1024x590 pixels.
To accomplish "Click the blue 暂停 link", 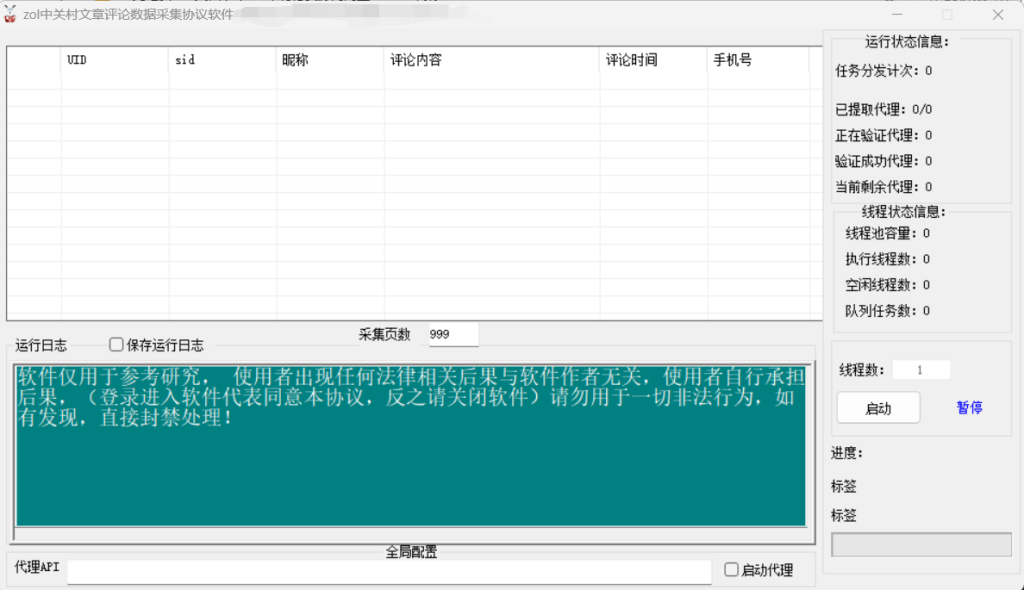I will point(969,408).
